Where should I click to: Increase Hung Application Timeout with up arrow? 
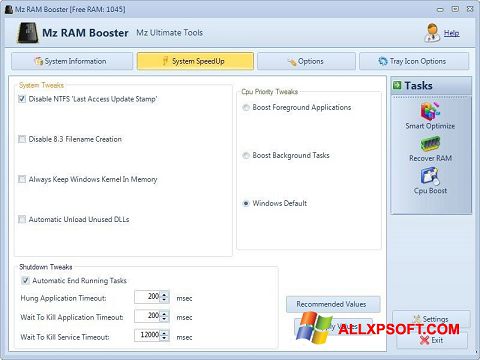(164, 294)
